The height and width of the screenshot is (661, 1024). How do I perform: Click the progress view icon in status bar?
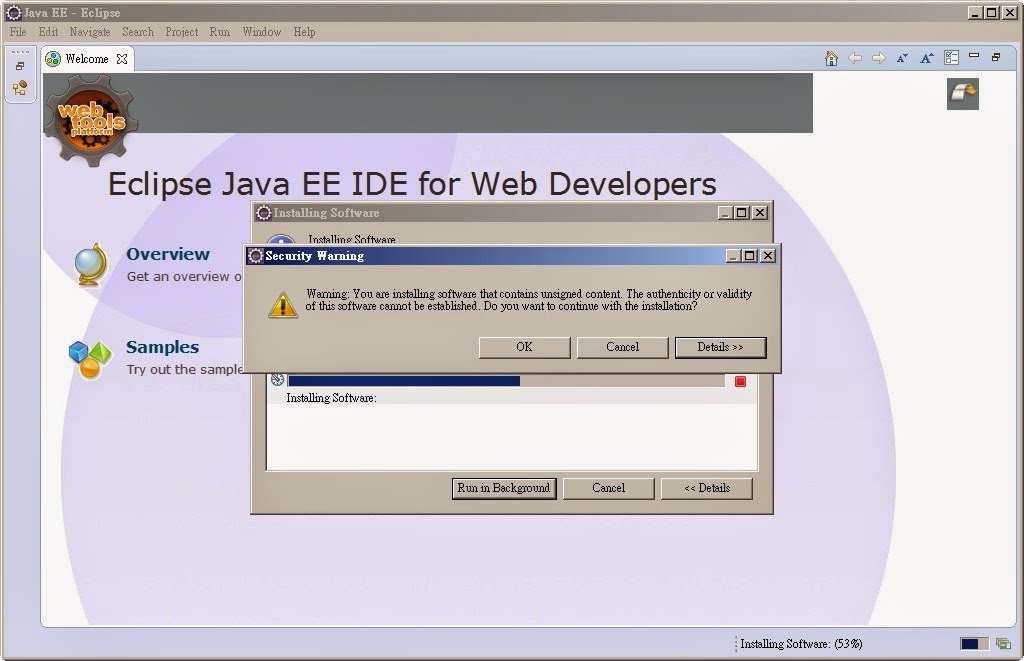click(x=1003, y=644)
